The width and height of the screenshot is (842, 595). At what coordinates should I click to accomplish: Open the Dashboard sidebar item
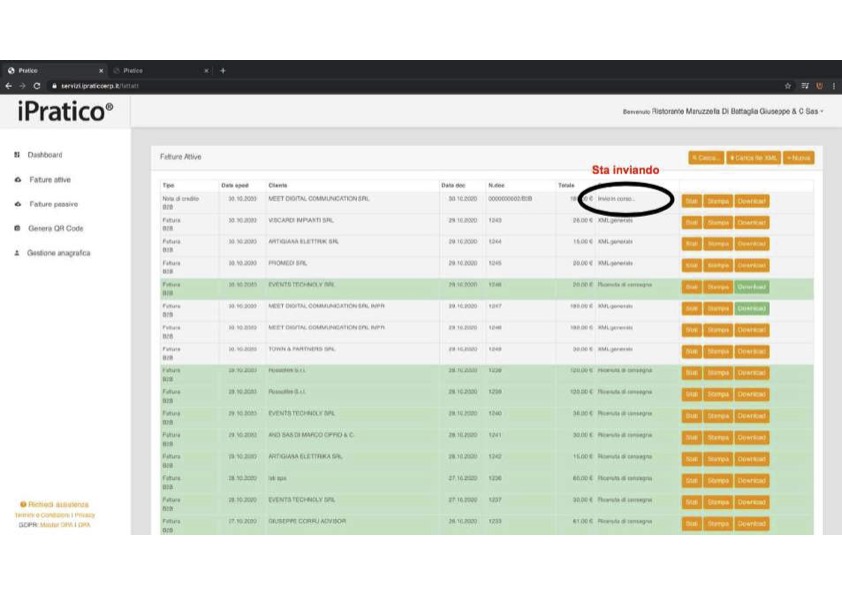pos(44,155)
